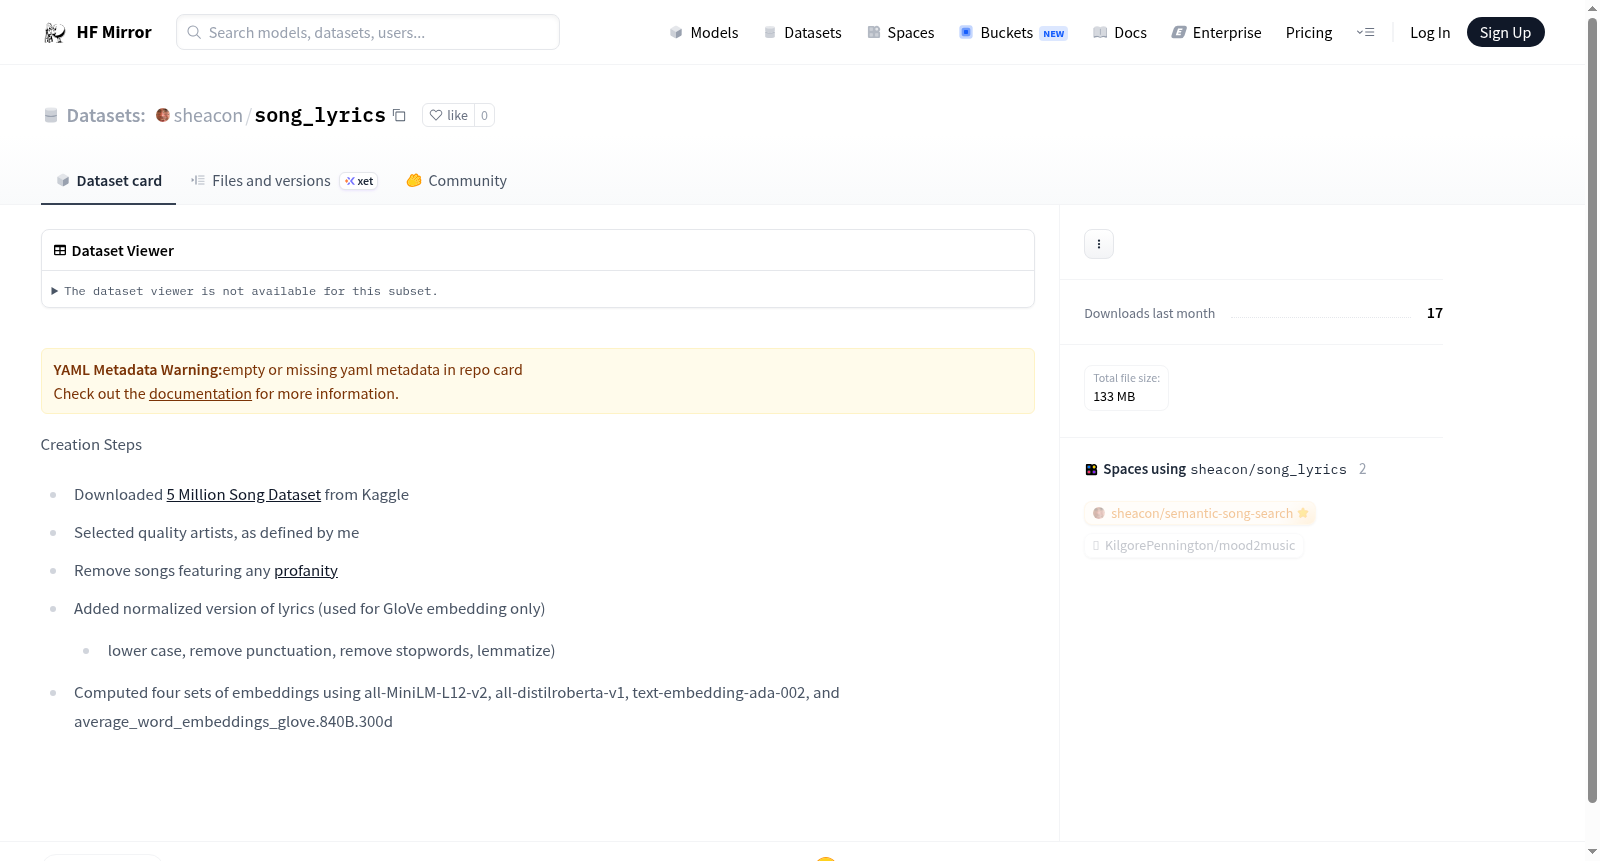The width and height of the screenshot is (1600, 861).
Task: Click the Buckets nav icon
Action: pos(966,32)
